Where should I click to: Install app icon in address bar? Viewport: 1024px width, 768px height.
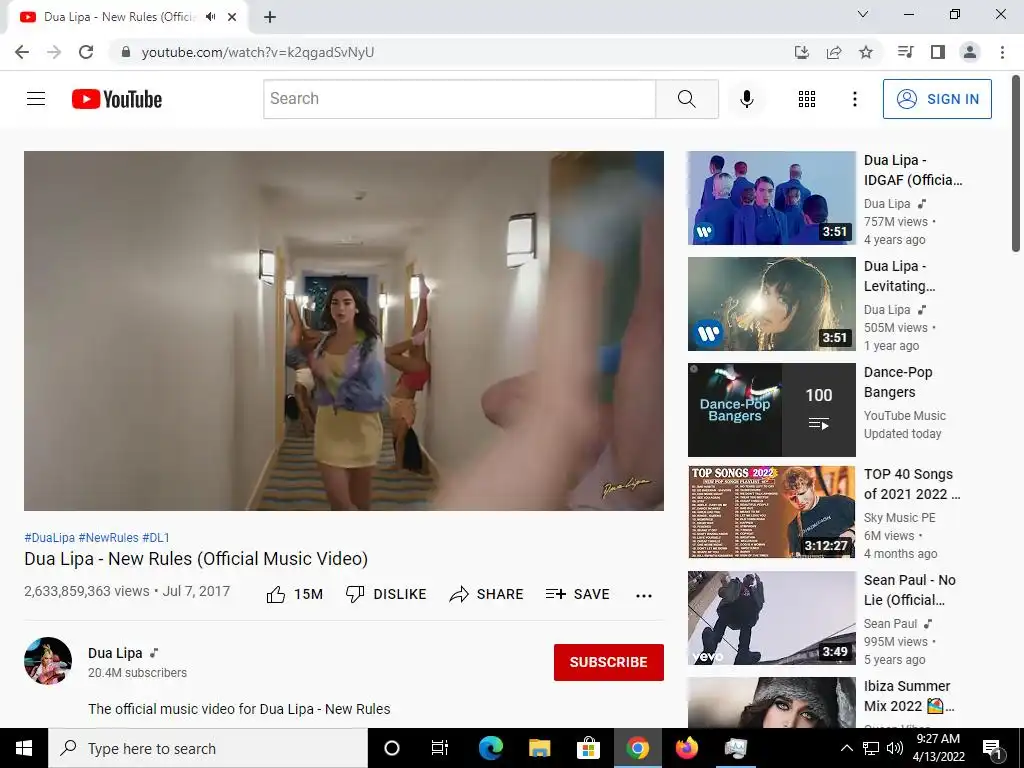coord(802,52)
